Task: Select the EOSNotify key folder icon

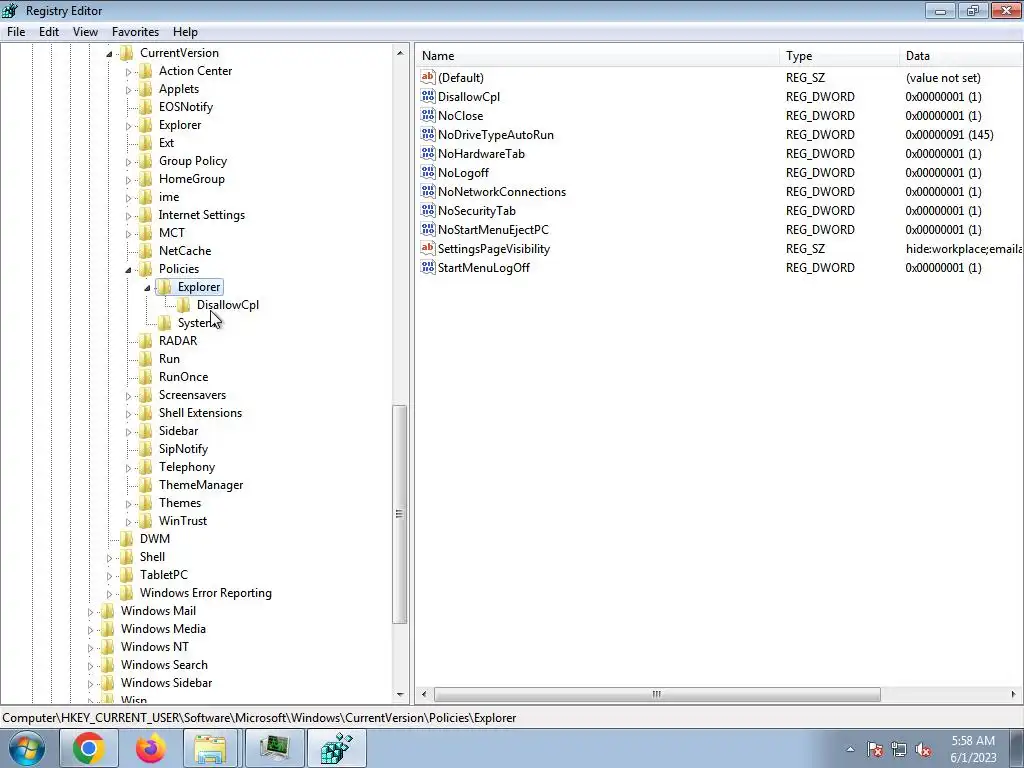Action: (146, 107)
